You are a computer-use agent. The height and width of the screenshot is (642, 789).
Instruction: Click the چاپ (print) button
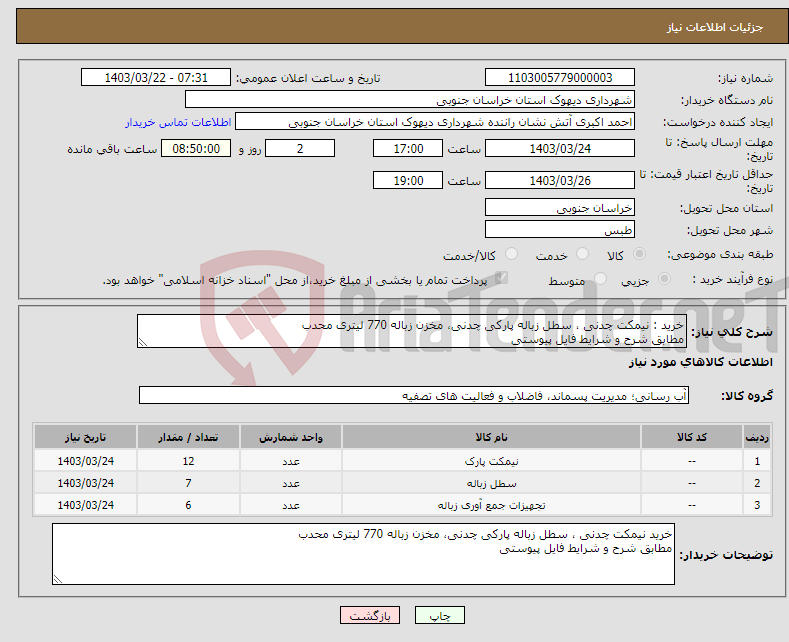[439, 615]
